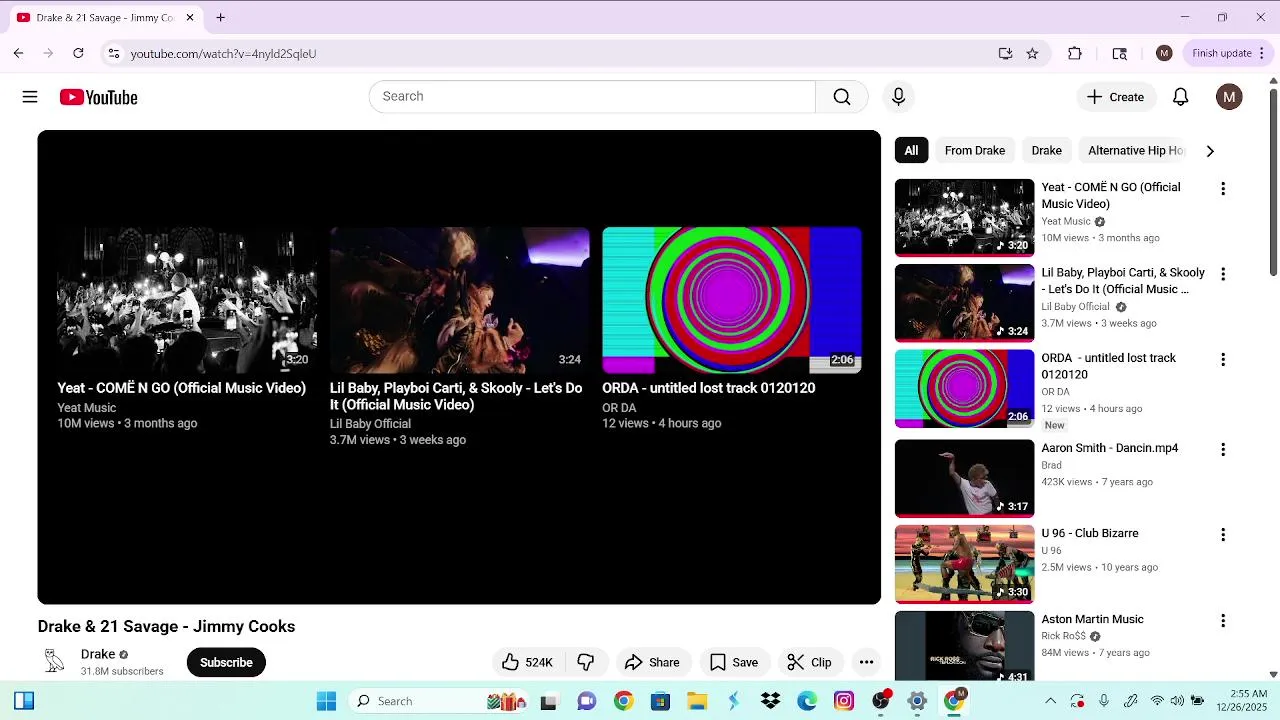Viewport: 1280px width, 720px height.
Task: Select the From Drake filter chip
Action: tap(975, 151)
